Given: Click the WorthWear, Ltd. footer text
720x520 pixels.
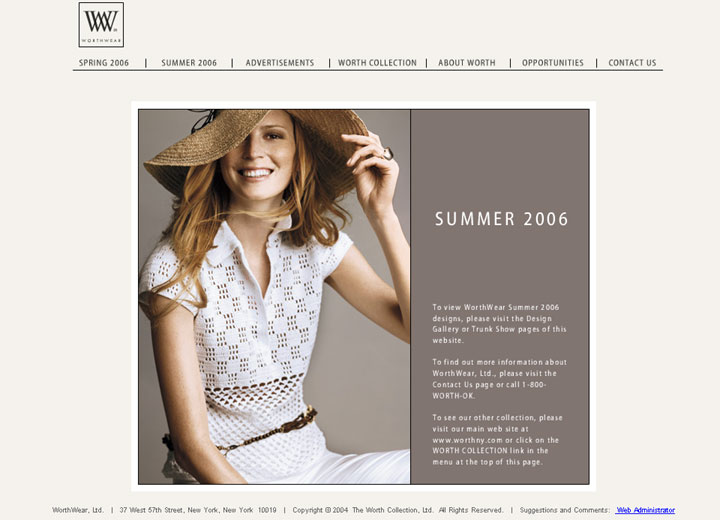Looking at the screenshot, I should pyautogui.click(x=78, y=510).
